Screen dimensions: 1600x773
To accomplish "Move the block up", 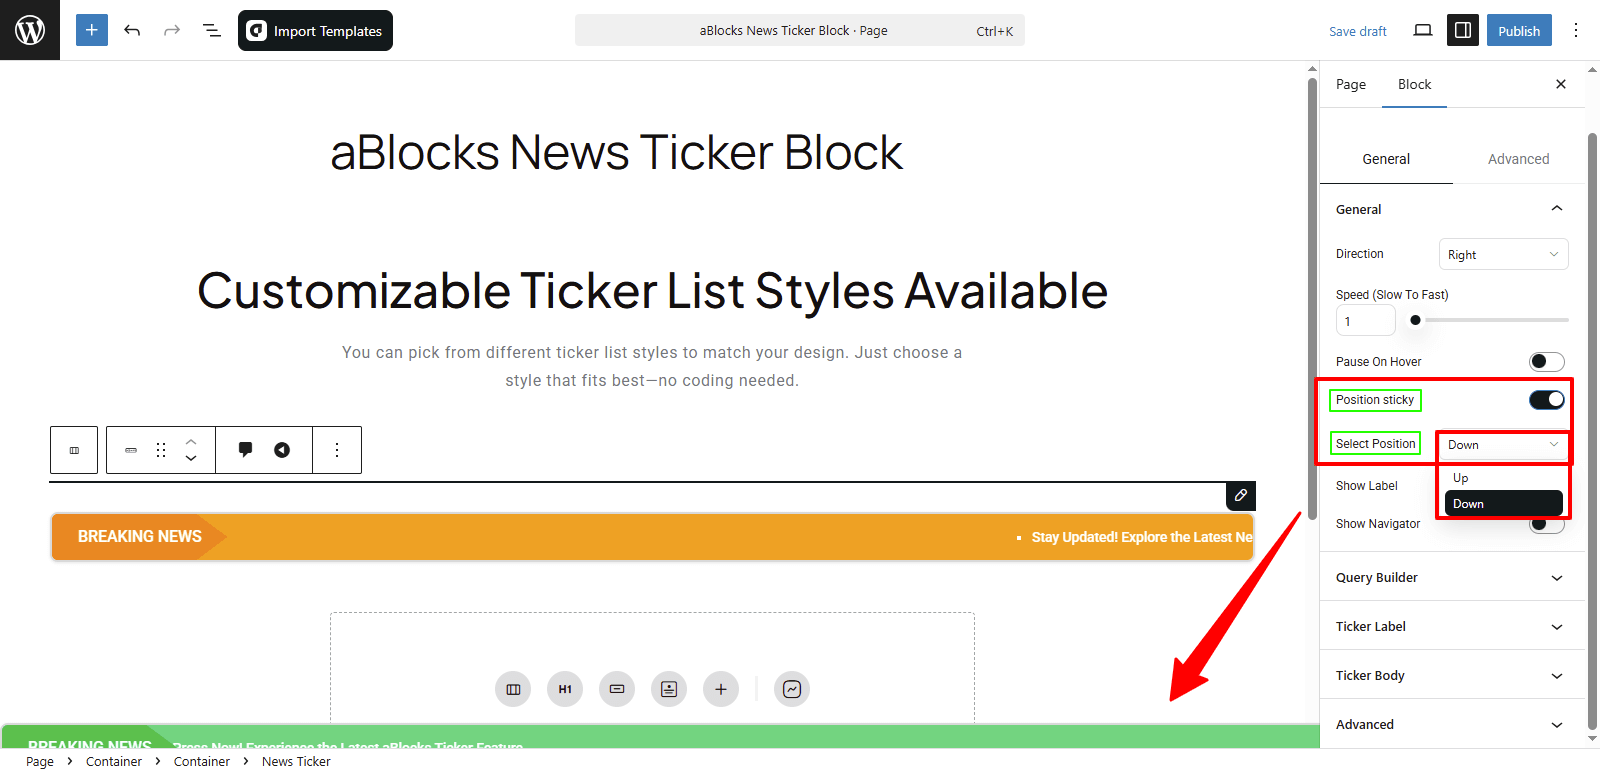I will click(x=191, y=441).
